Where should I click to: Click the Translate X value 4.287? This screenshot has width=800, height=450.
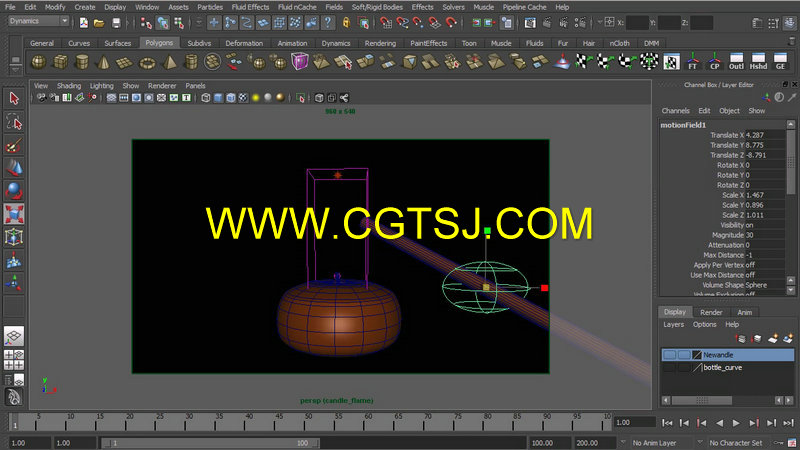point(765,135)
